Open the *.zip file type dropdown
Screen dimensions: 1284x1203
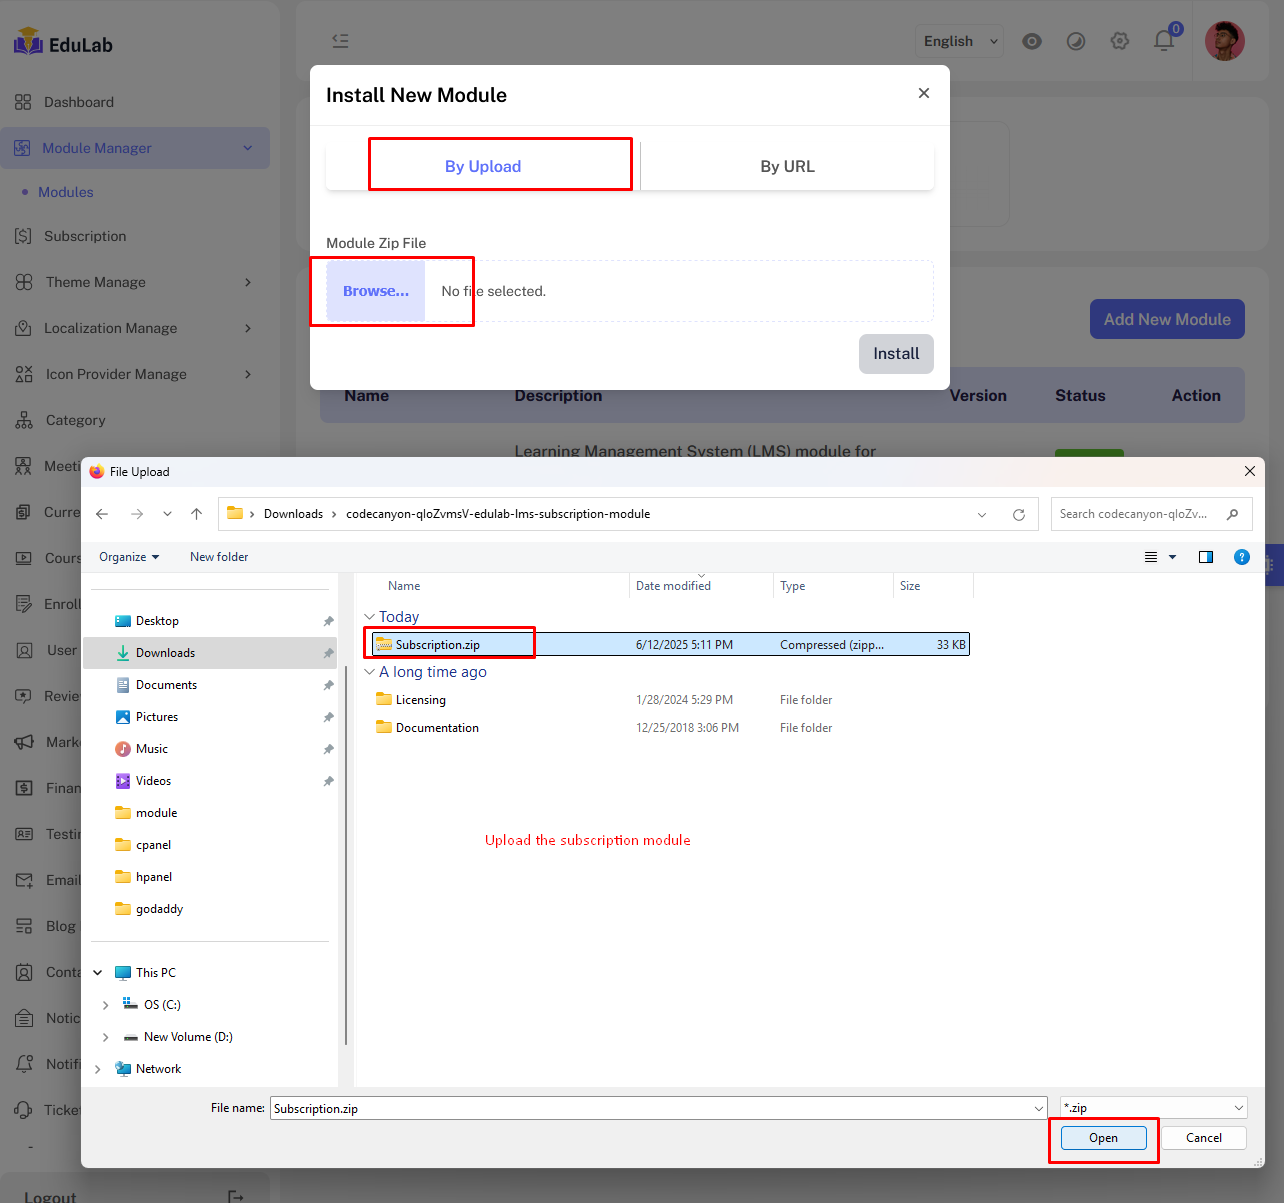[x=1152, y=1107]
